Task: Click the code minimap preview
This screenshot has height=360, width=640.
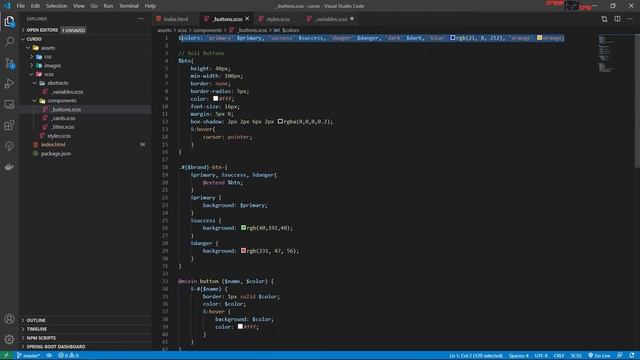Action: (606, 53)
